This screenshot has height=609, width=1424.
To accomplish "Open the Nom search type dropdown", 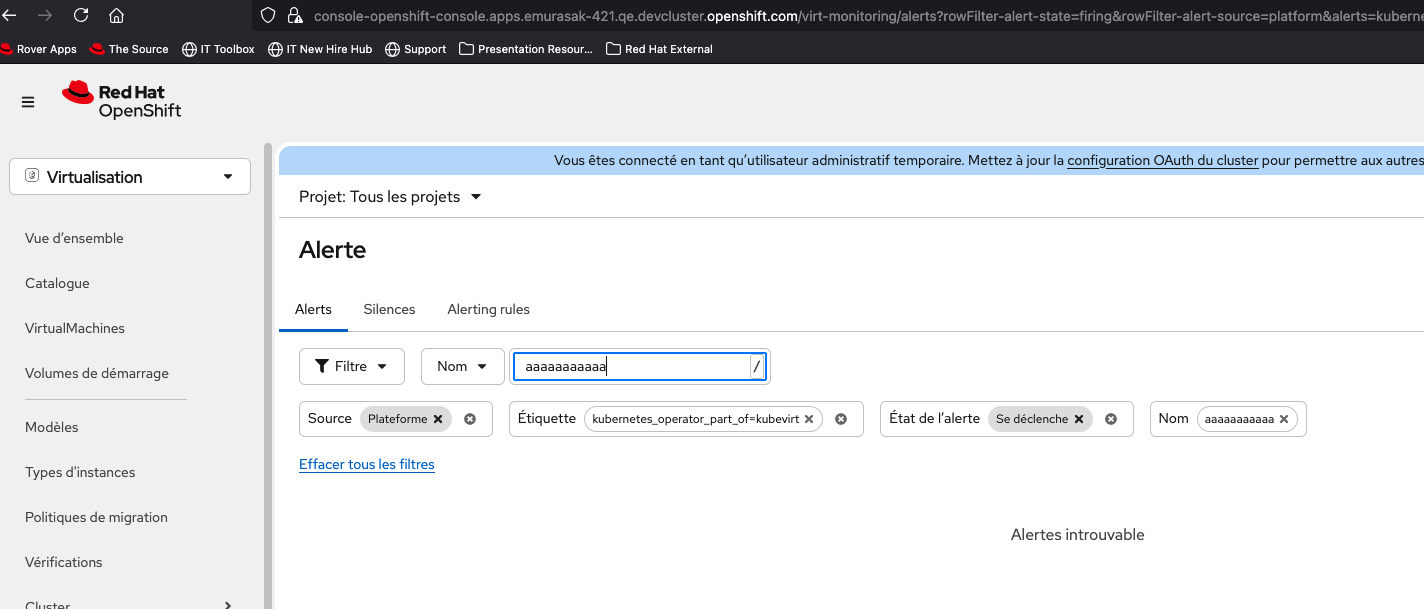I will 461,367.
